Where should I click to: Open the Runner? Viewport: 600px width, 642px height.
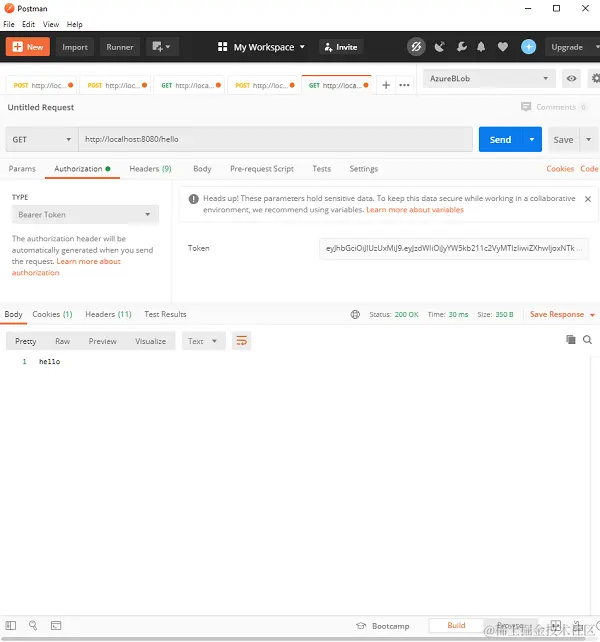pos(120,47)
